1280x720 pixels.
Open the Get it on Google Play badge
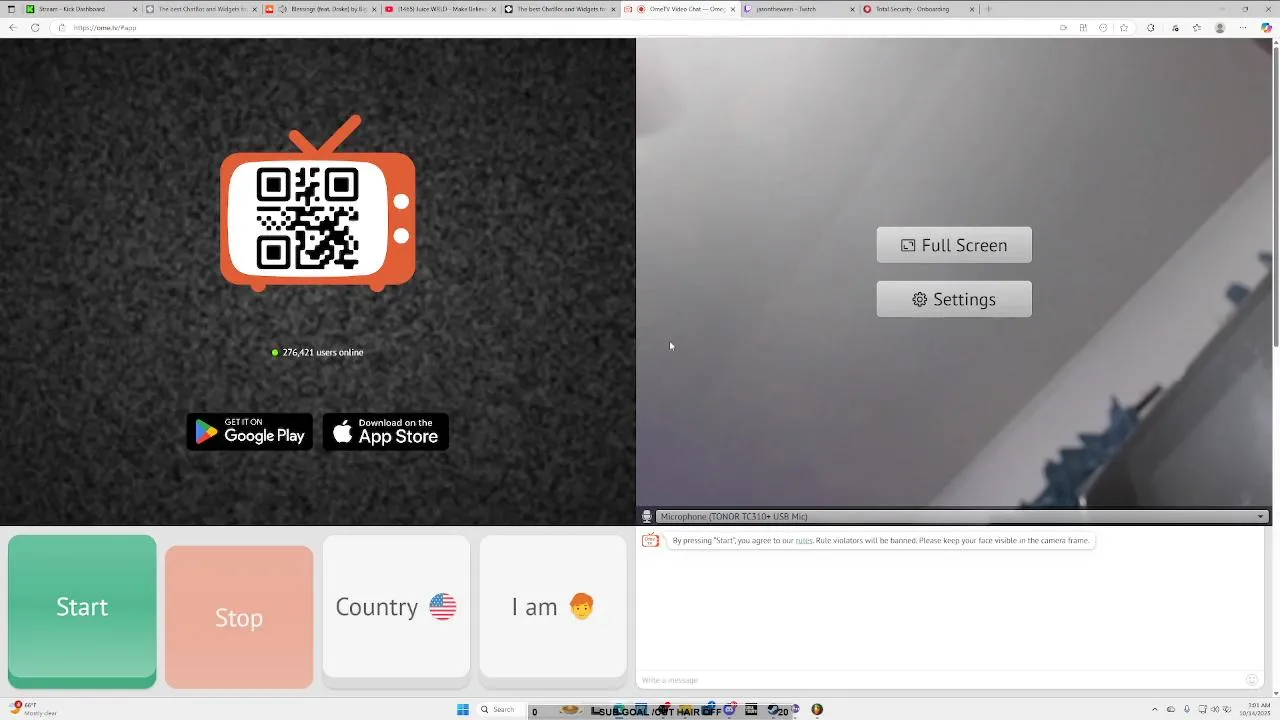(x=250, y=432)
